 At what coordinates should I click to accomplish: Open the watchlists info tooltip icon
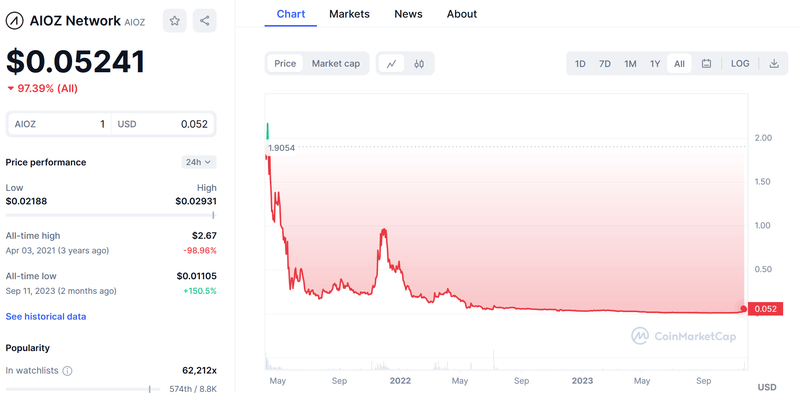tap(67, 371)
